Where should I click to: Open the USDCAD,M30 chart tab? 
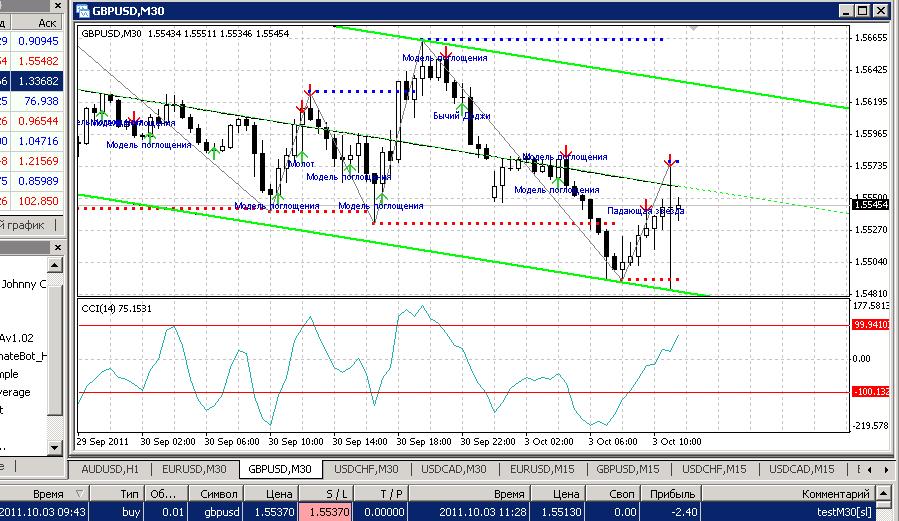454,469
